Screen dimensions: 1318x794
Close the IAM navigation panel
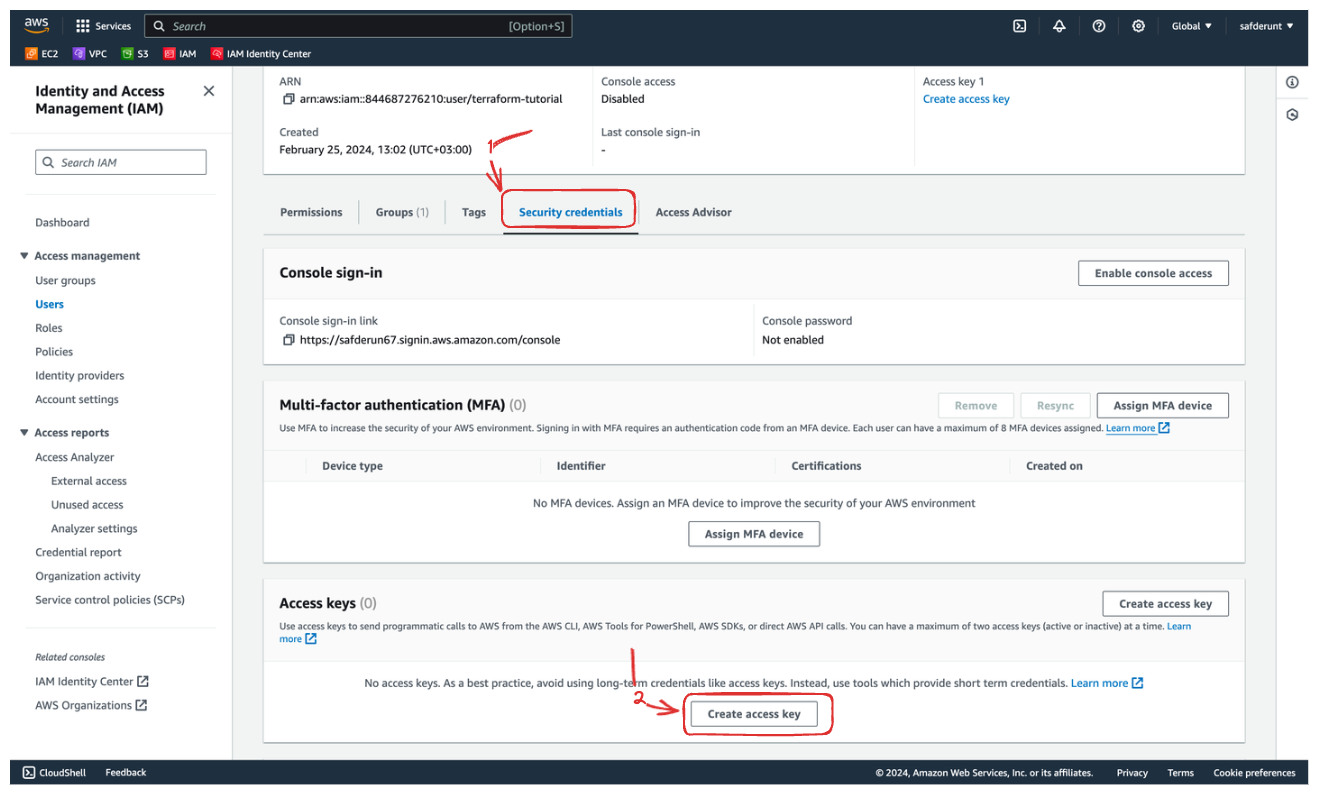click(208, 91)
